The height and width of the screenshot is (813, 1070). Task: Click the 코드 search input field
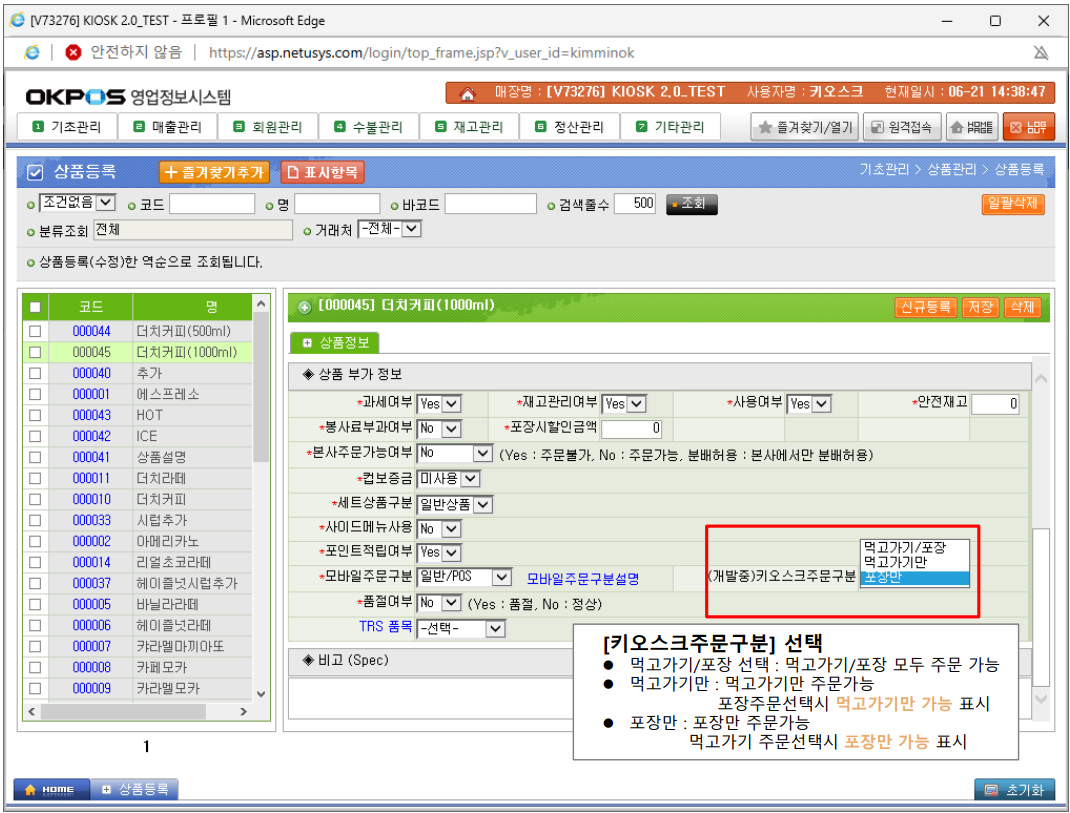point(212,204)
